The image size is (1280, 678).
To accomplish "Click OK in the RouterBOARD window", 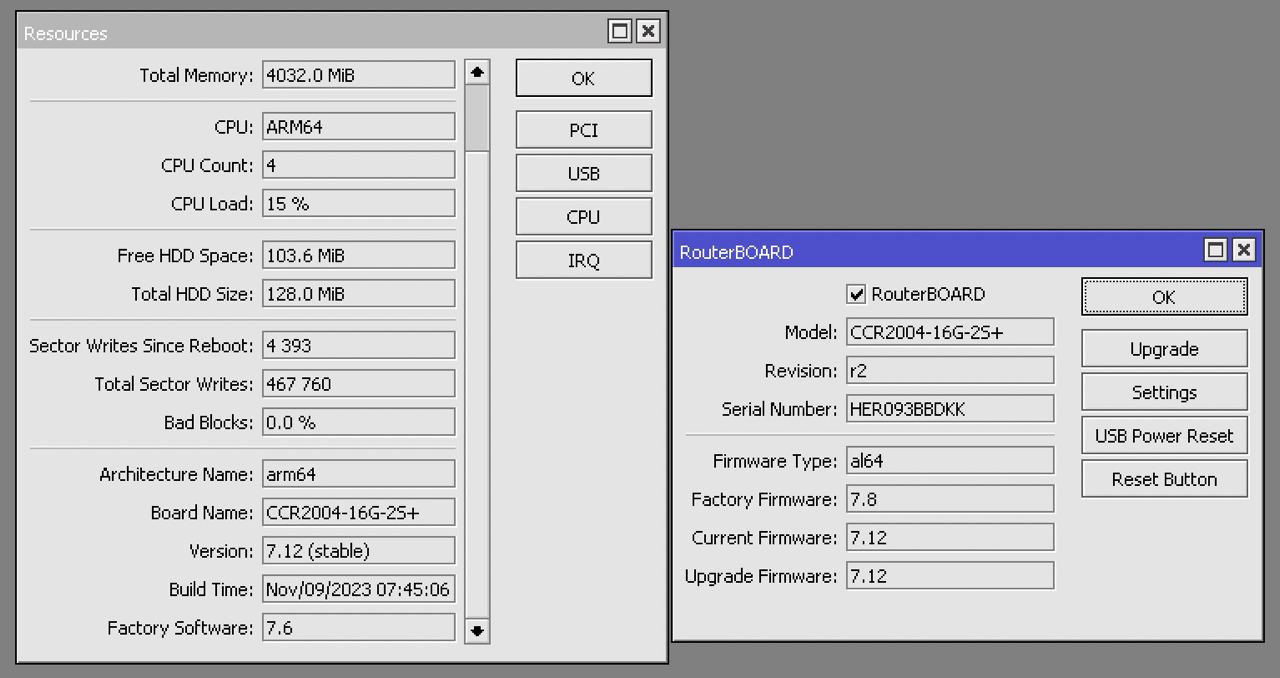I will click(1164, 297).
